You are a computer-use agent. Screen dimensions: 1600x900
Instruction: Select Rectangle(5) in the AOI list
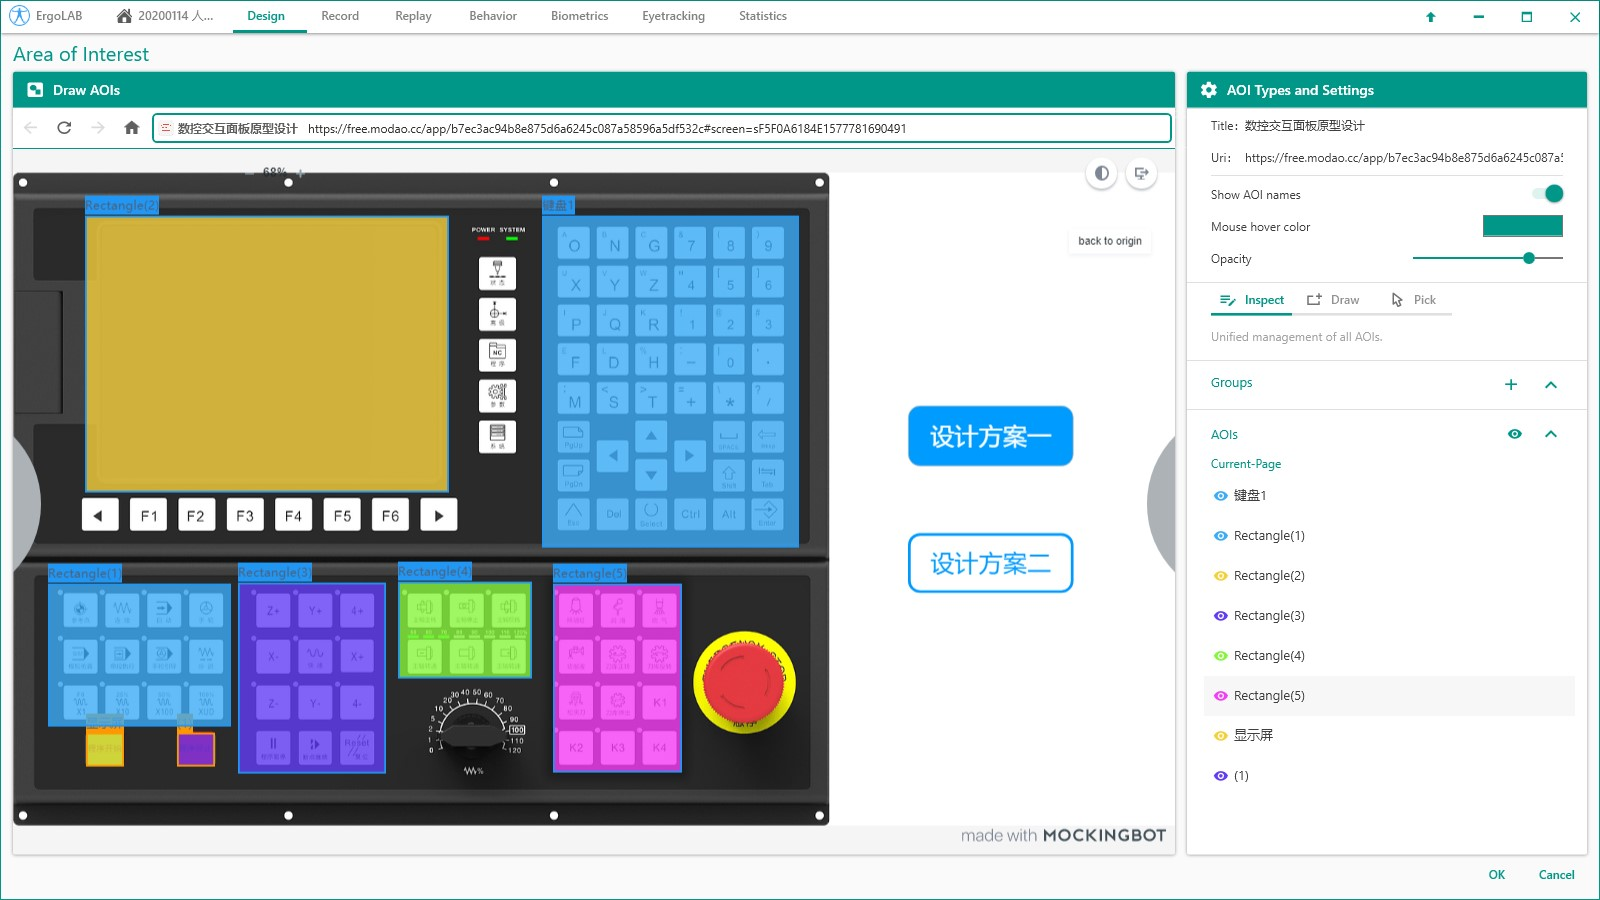[x=1269, y=696]
